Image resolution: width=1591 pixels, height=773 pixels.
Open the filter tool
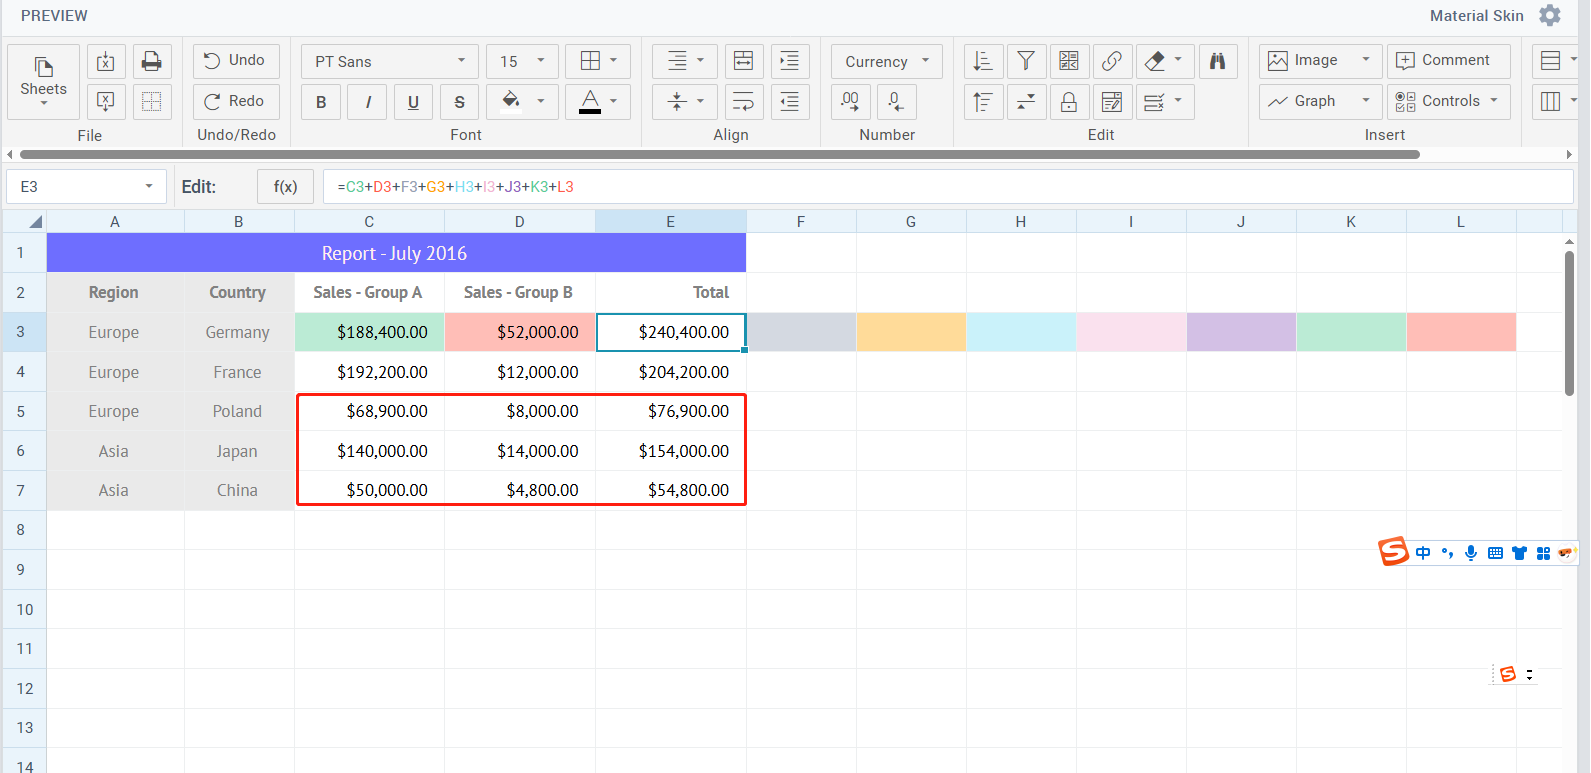(1025, 62)
